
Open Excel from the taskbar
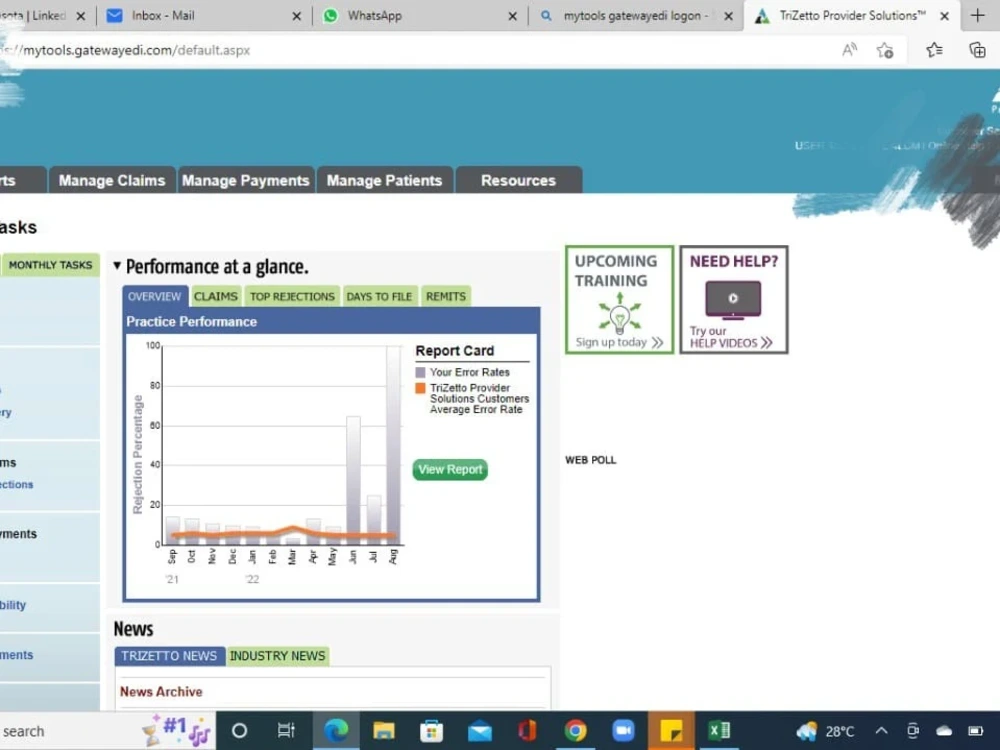coord(719,731)
